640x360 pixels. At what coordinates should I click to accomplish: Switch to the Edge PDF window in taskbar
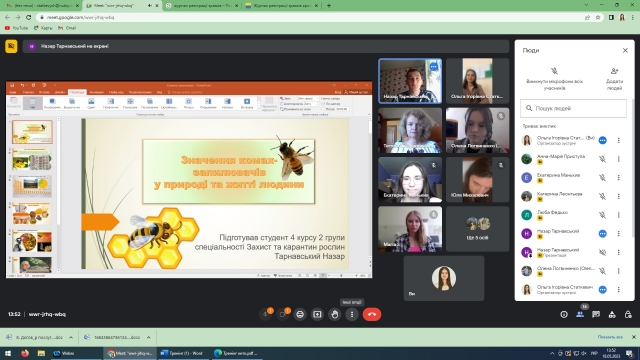coord(237,353)
